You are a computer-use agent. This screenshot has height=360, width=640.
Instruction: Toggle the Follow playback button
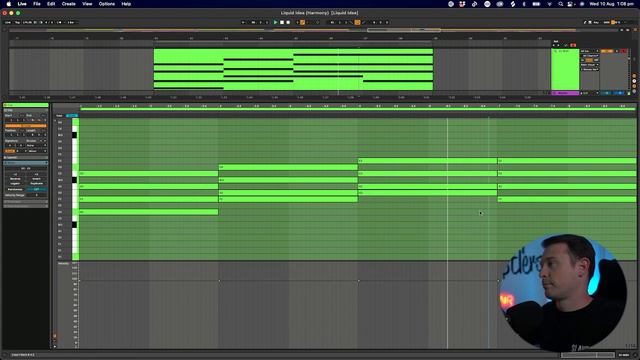click(243, 22)
